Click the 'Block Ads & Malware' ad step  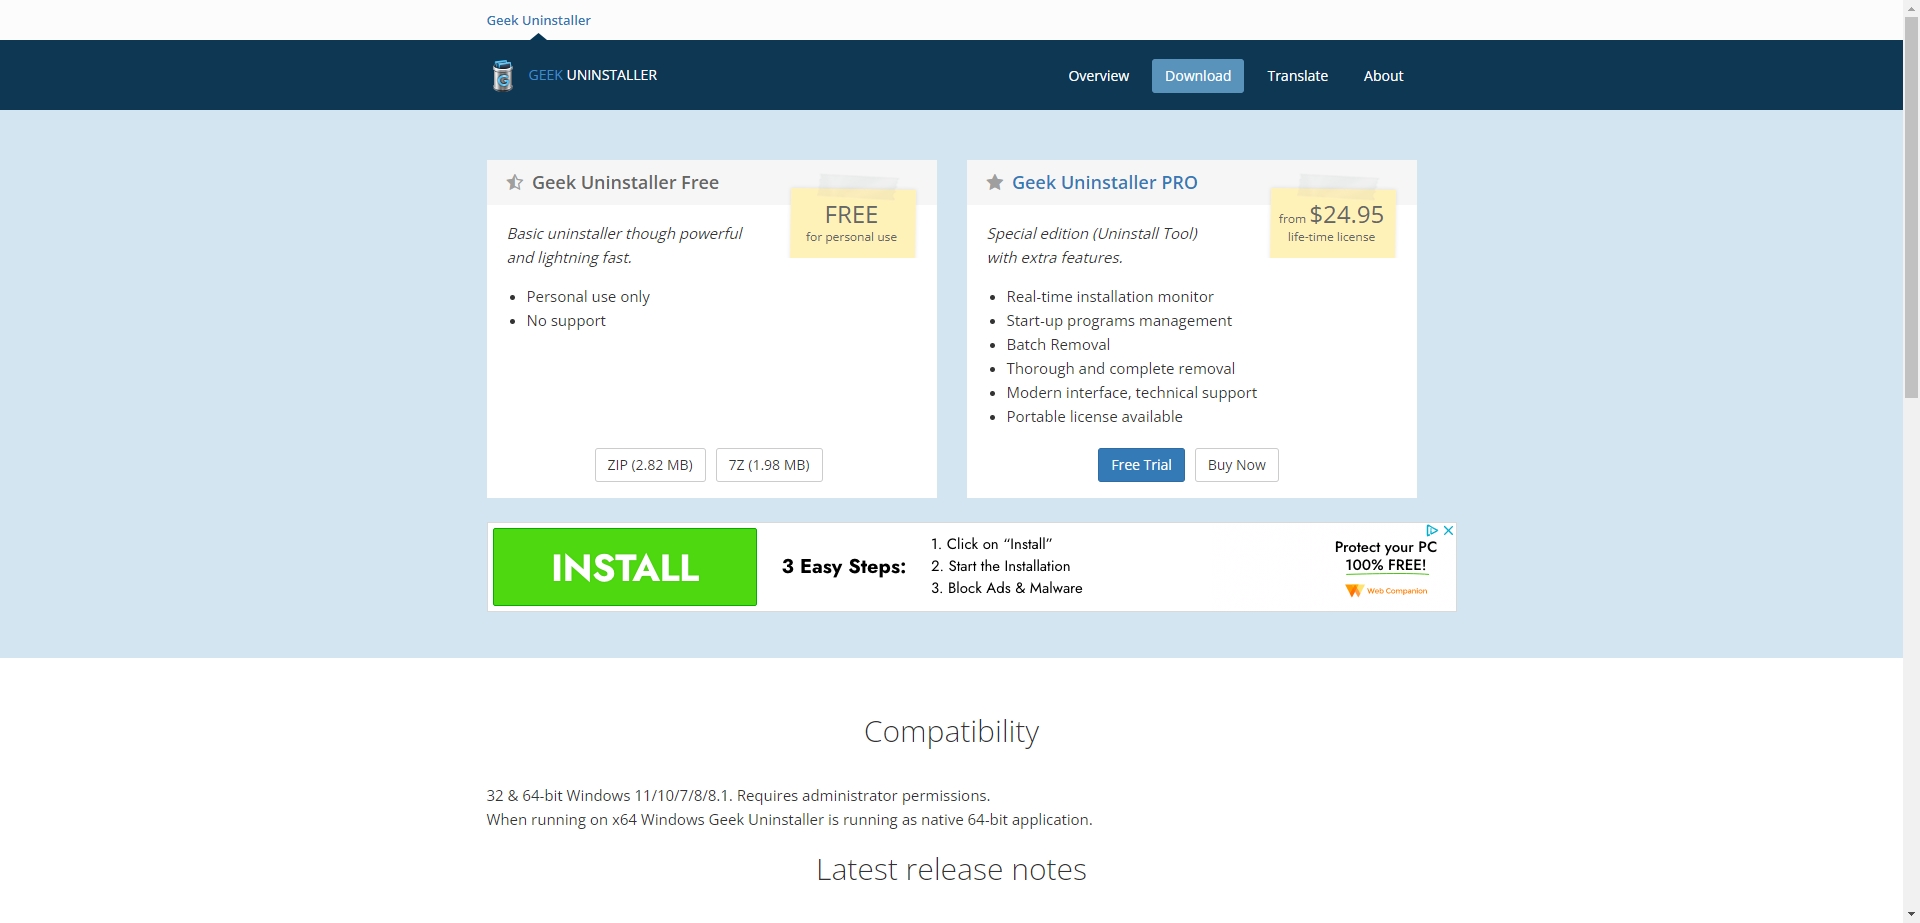tap(1007, 588)
